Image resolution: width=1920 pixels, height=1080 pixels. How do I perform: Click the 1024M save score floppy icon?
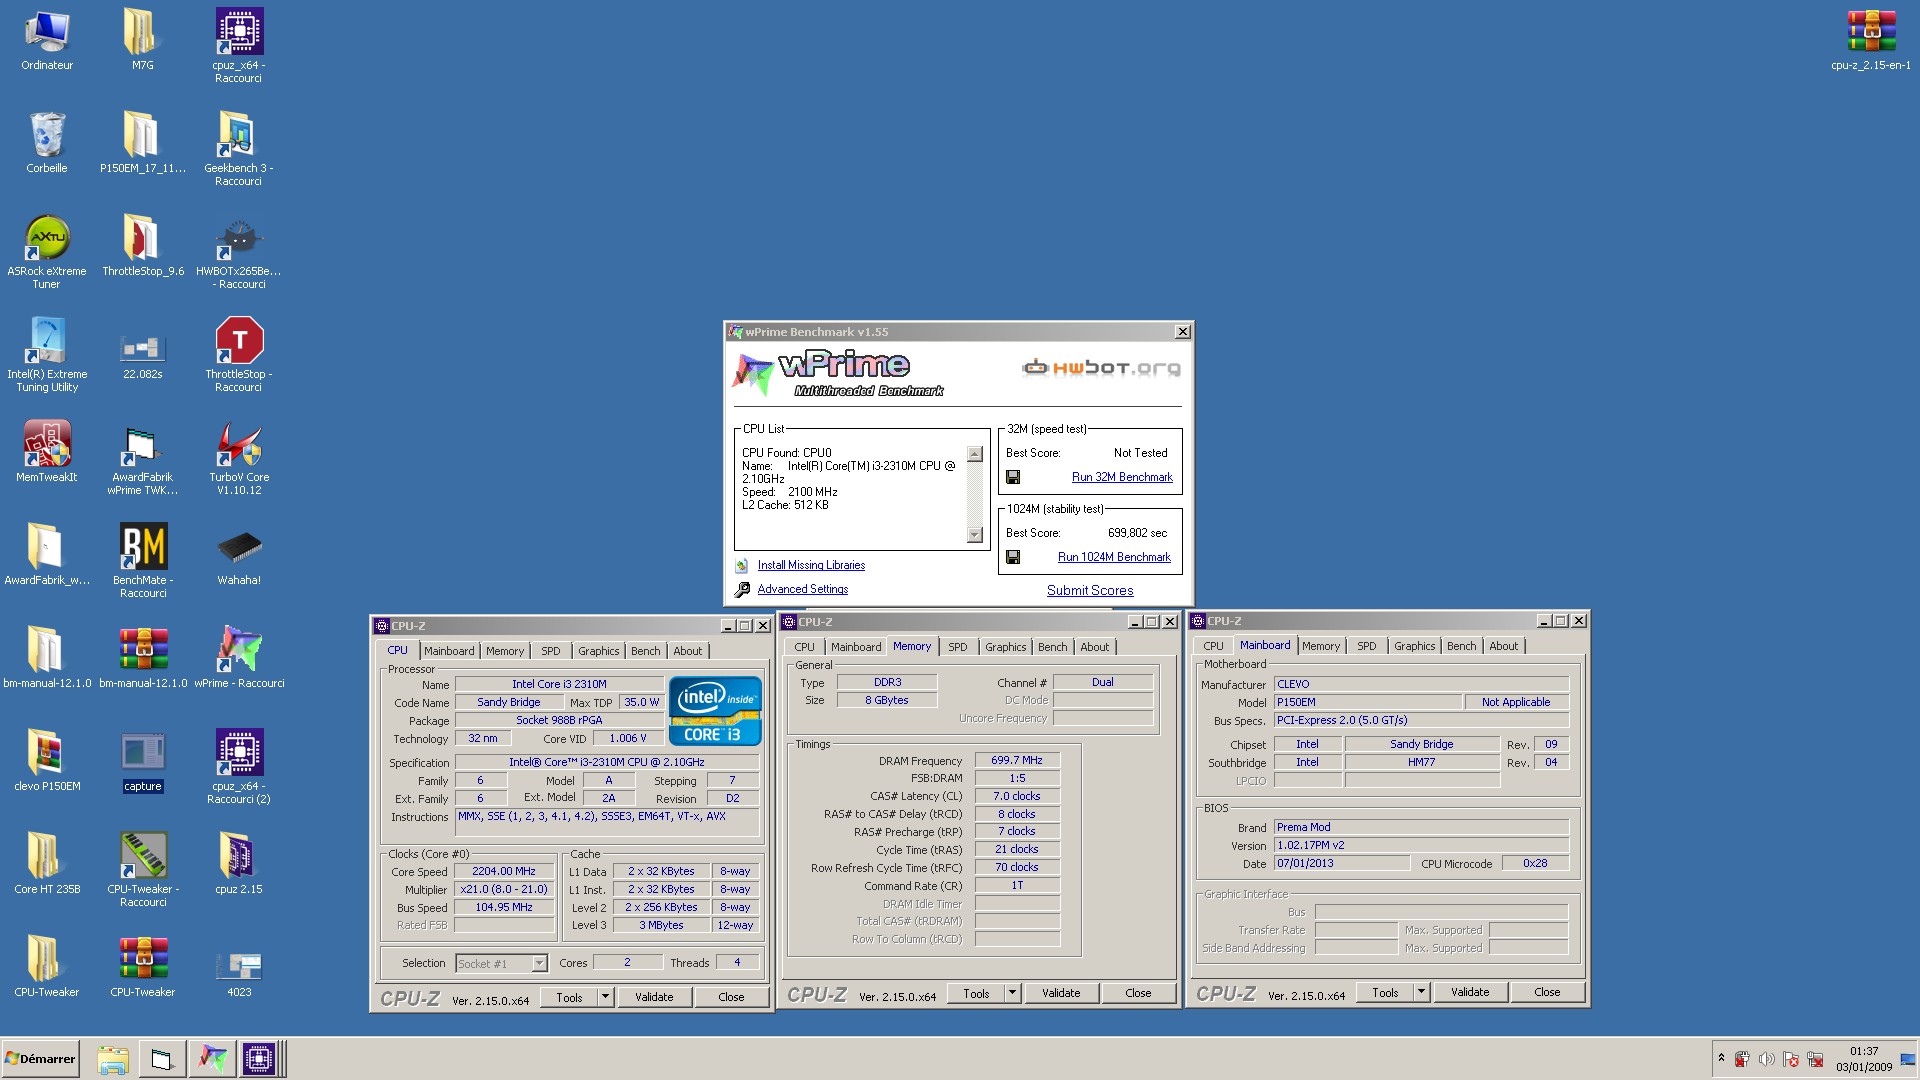(x=1013, y=558)
